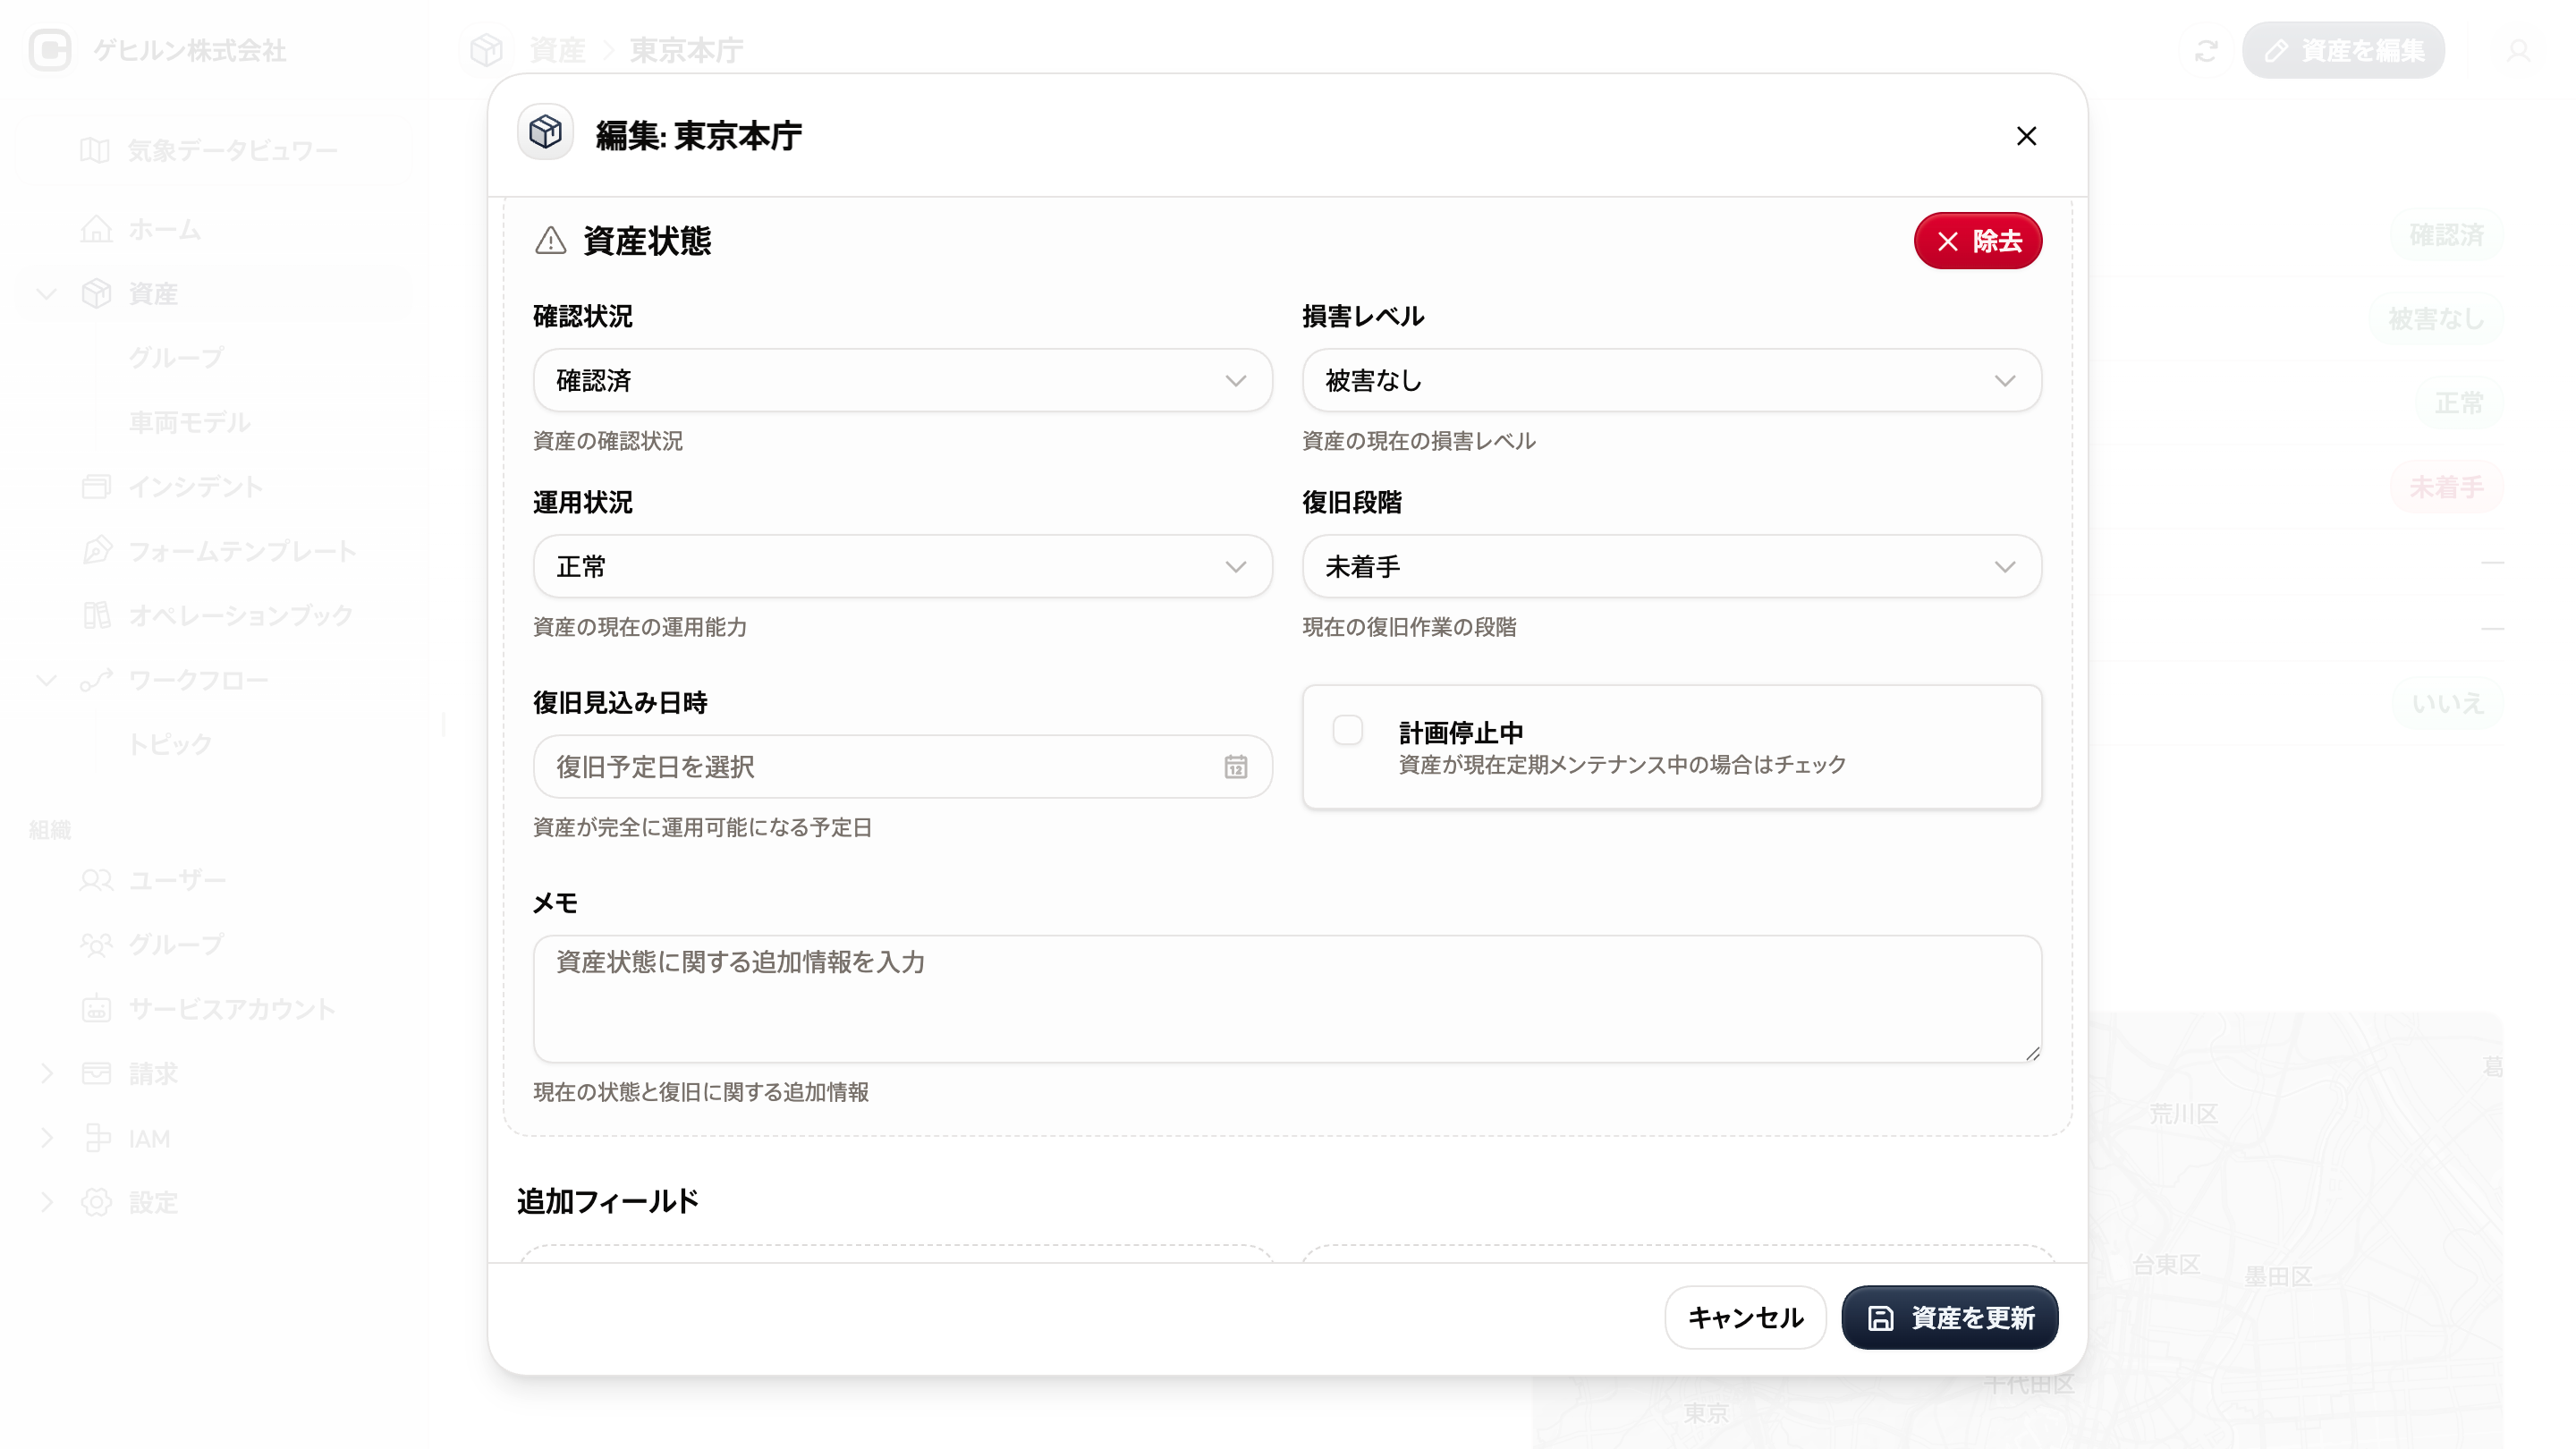Open グループ under 資産 in sidebar
The width and height of the screenshot is (2576, 1449).
click(175, 358)
